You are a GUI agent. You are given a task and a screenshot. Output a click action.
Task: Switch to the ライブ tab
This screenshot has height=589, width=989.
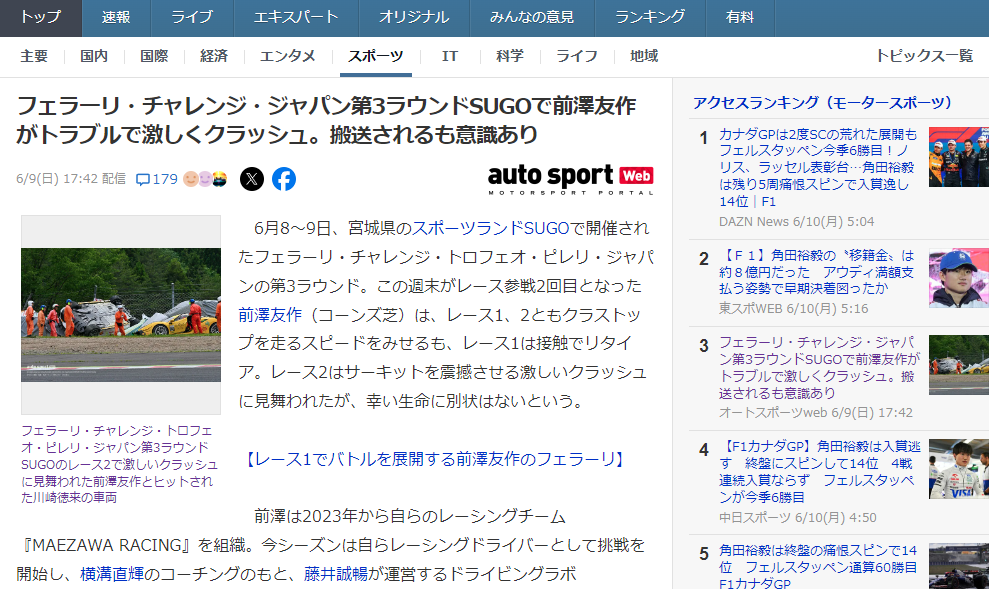pos(192,18)
